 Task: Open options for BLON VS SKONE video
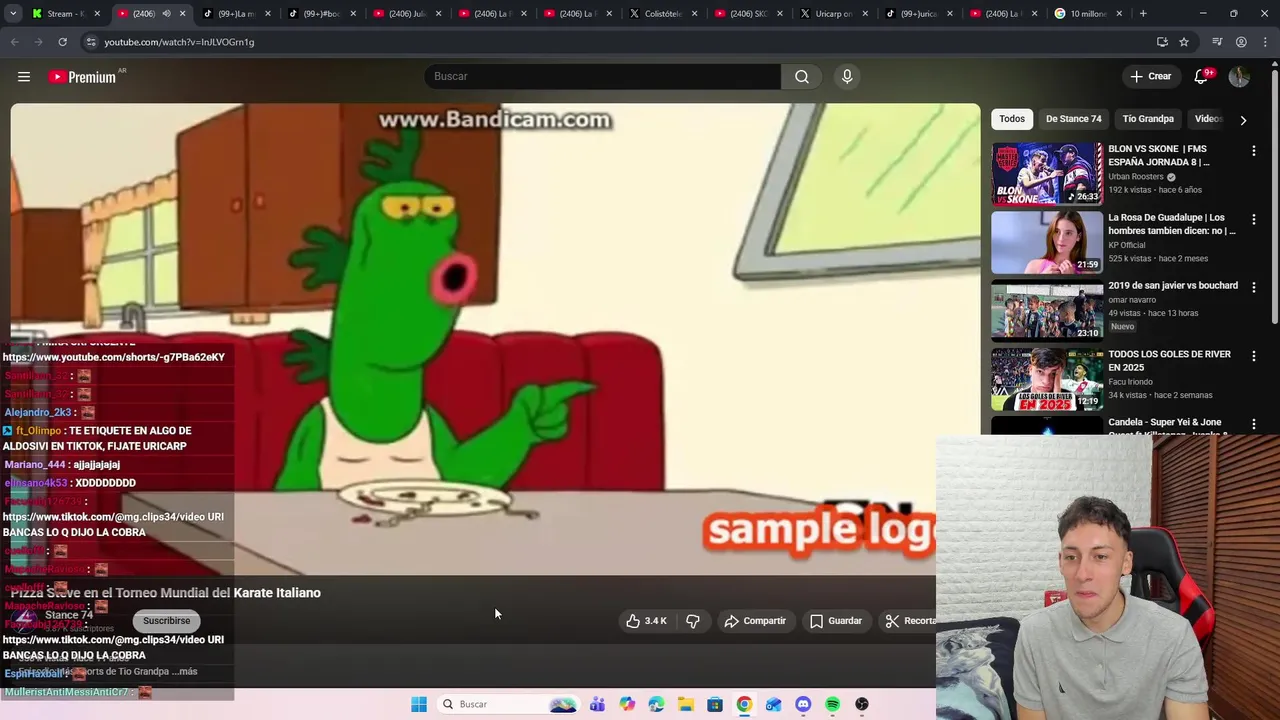click(1254, 150)
